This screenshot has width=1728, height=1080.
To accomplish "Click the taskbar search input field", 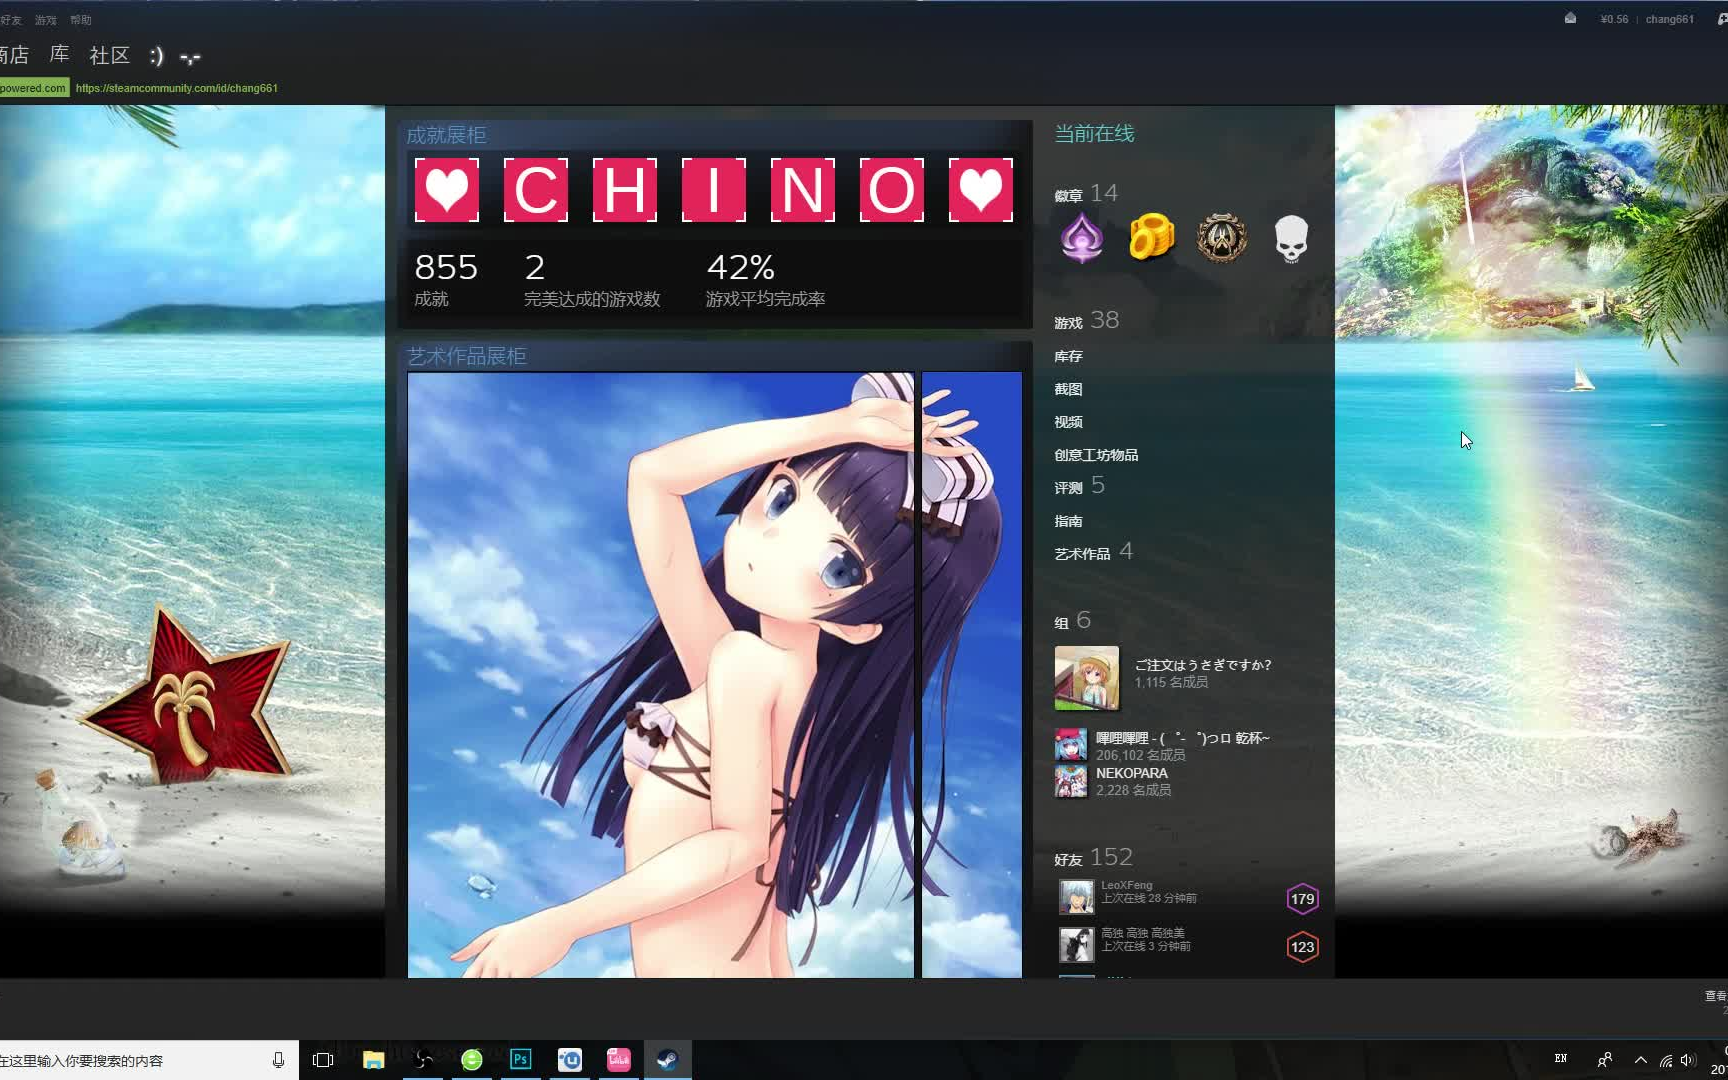I will click(135, 1060).
